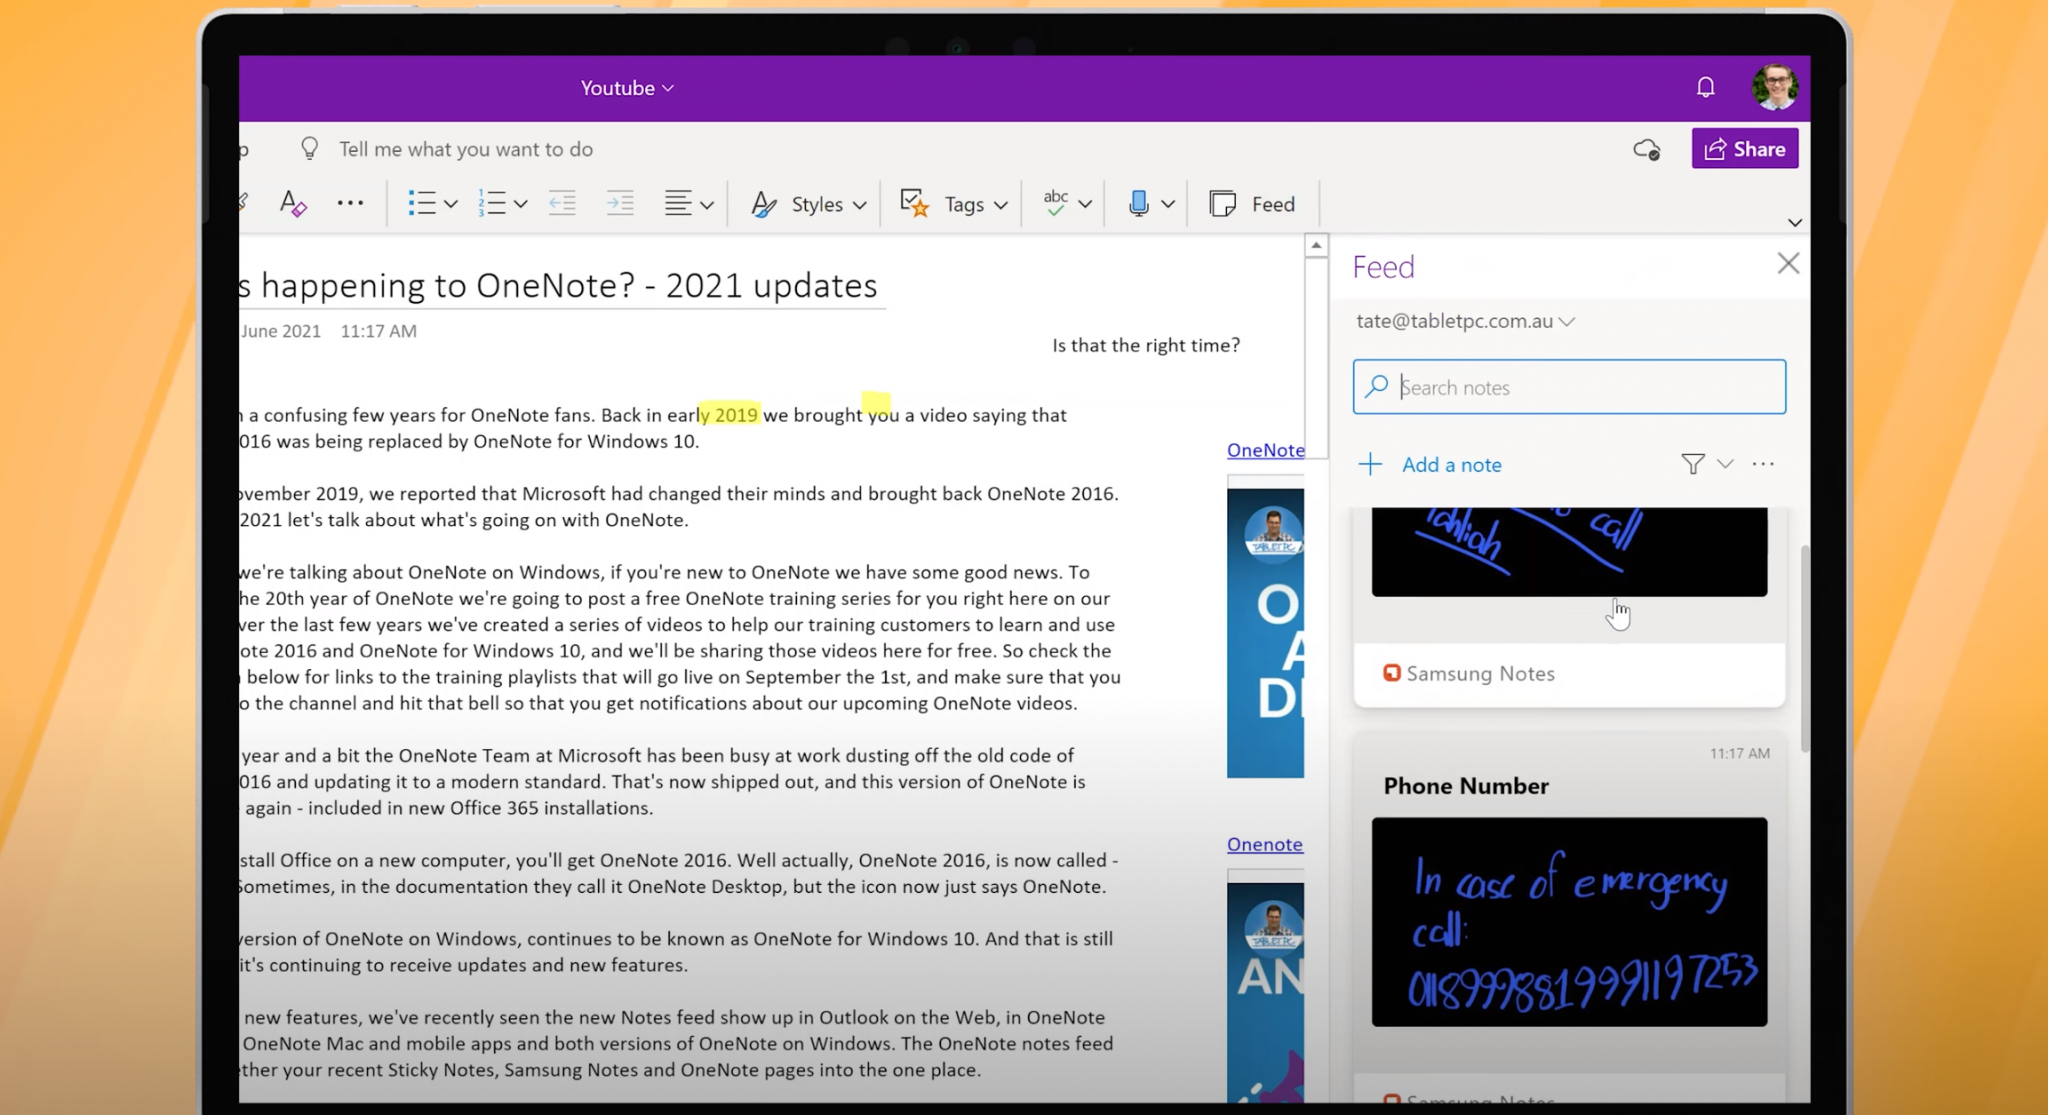Viewport: 2048px width, 1115px height.
Task: Expand the bullet list style dropdown
Action: (x=451, y=204)
